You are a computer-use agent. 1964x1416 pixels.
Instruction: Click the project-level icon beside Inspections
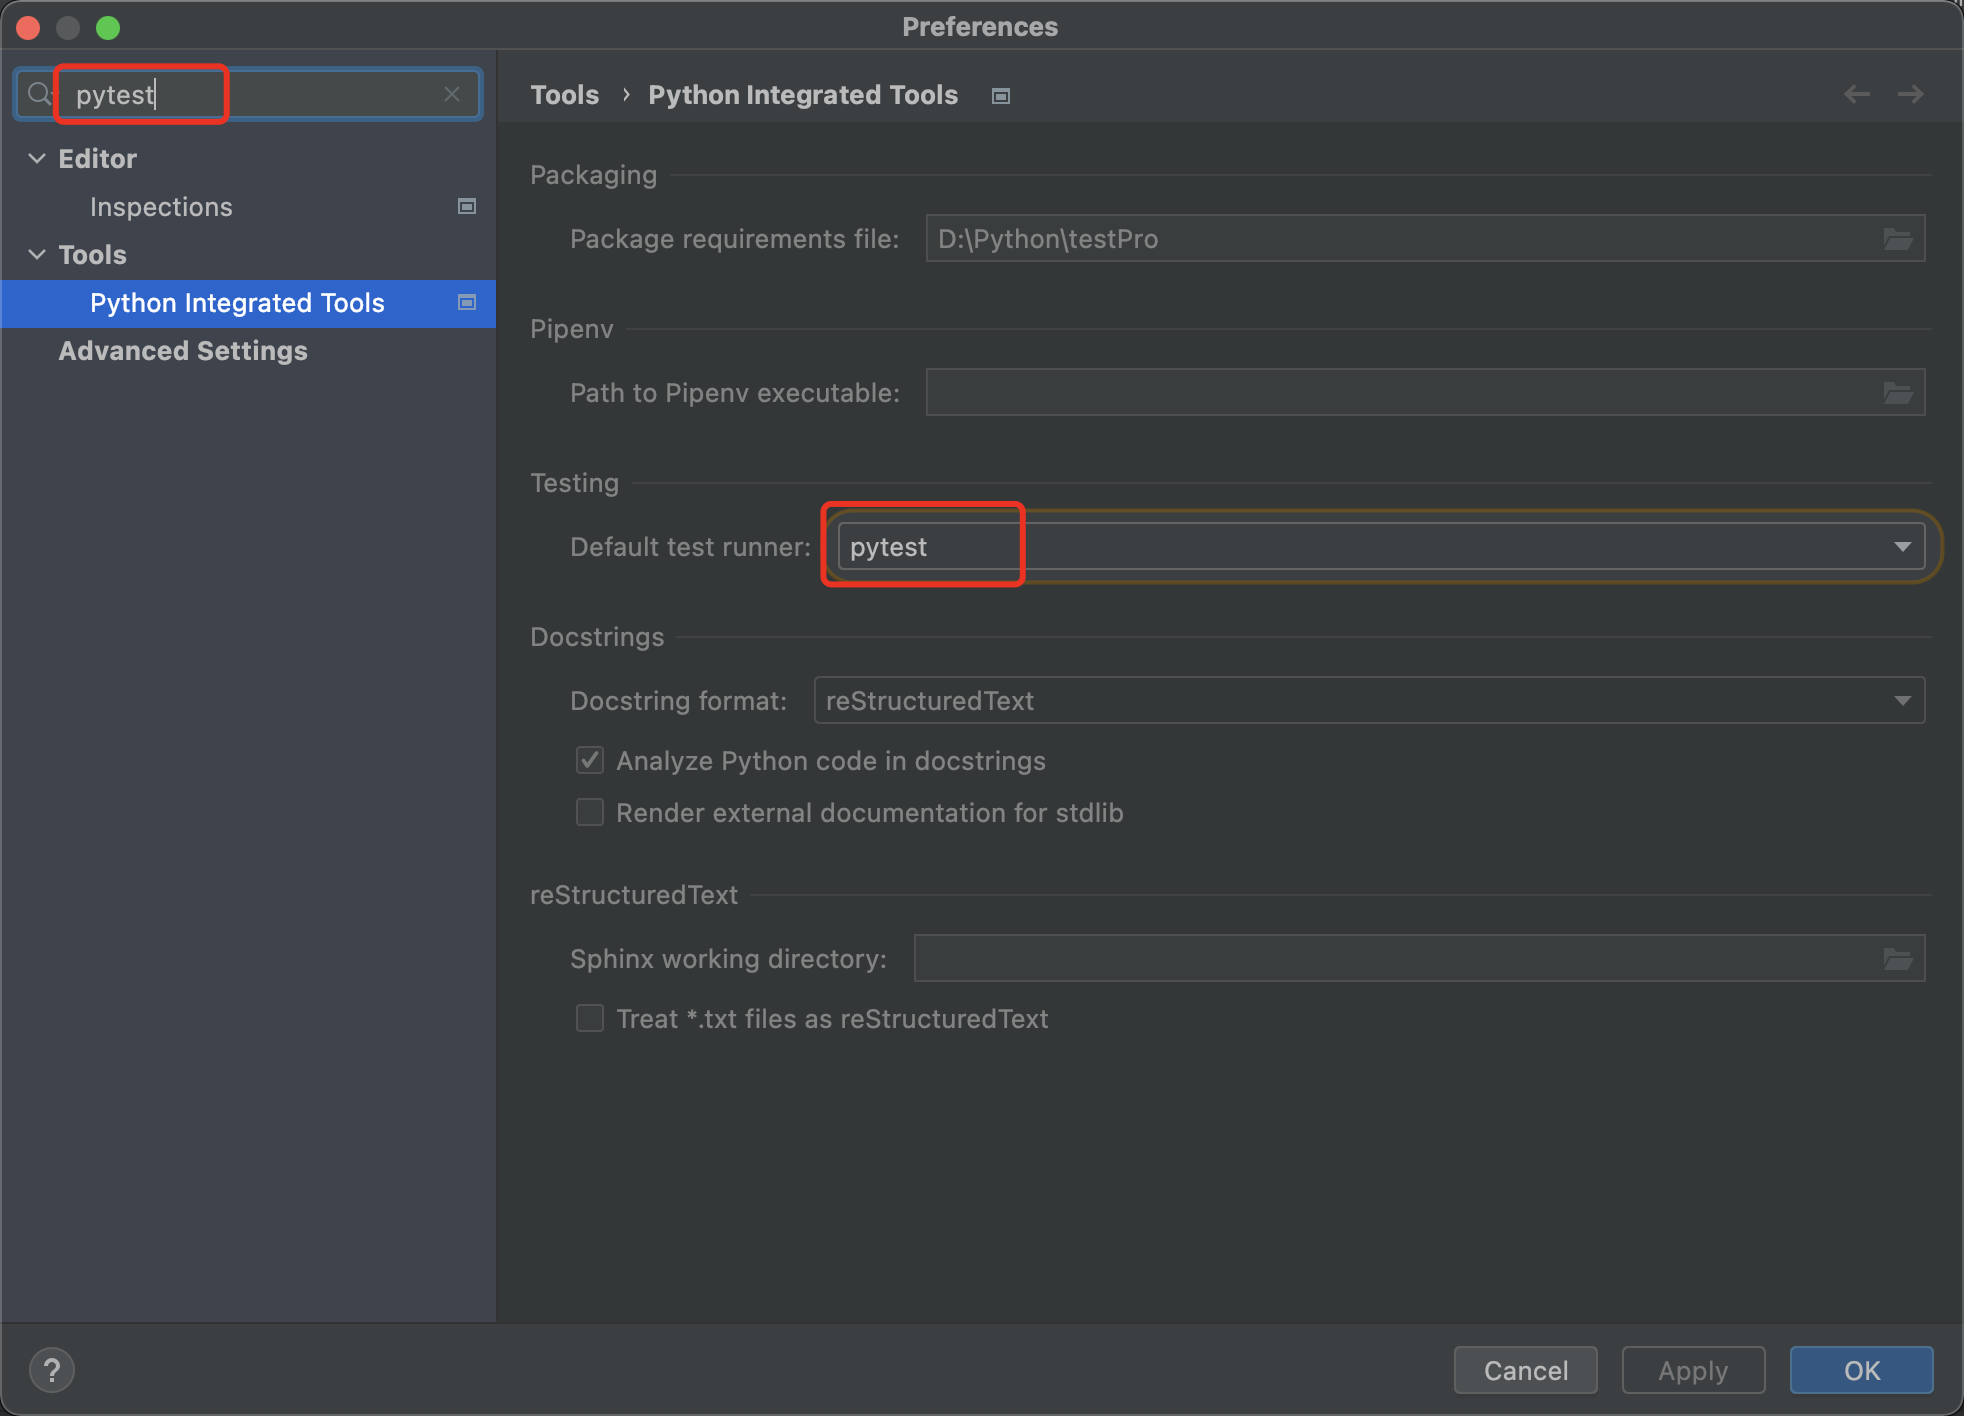pyautogui.click(x=466, y=207)
